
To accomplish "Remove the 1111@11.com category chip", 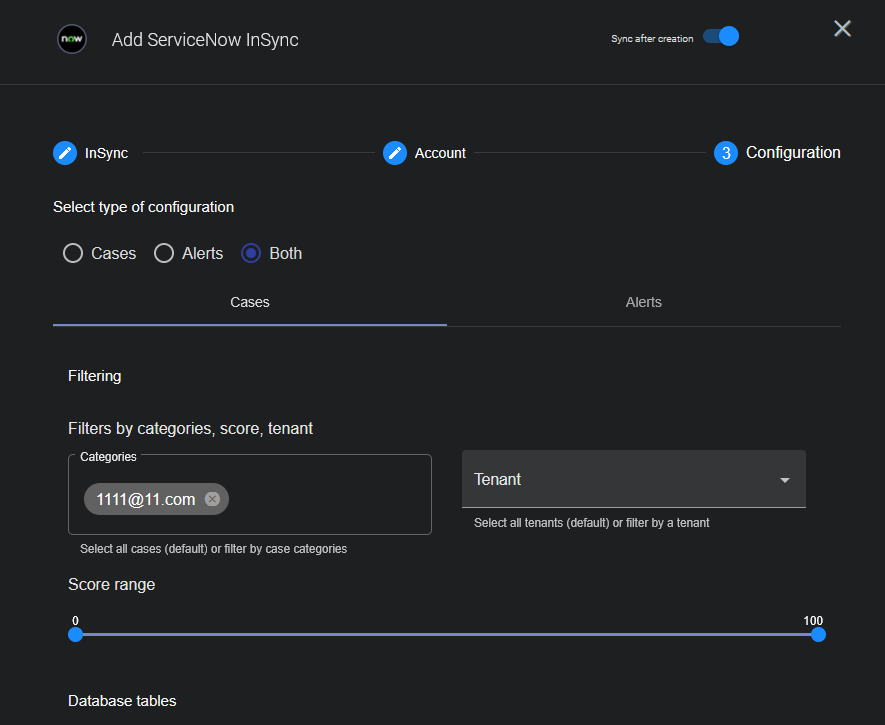I will (212, 499).
